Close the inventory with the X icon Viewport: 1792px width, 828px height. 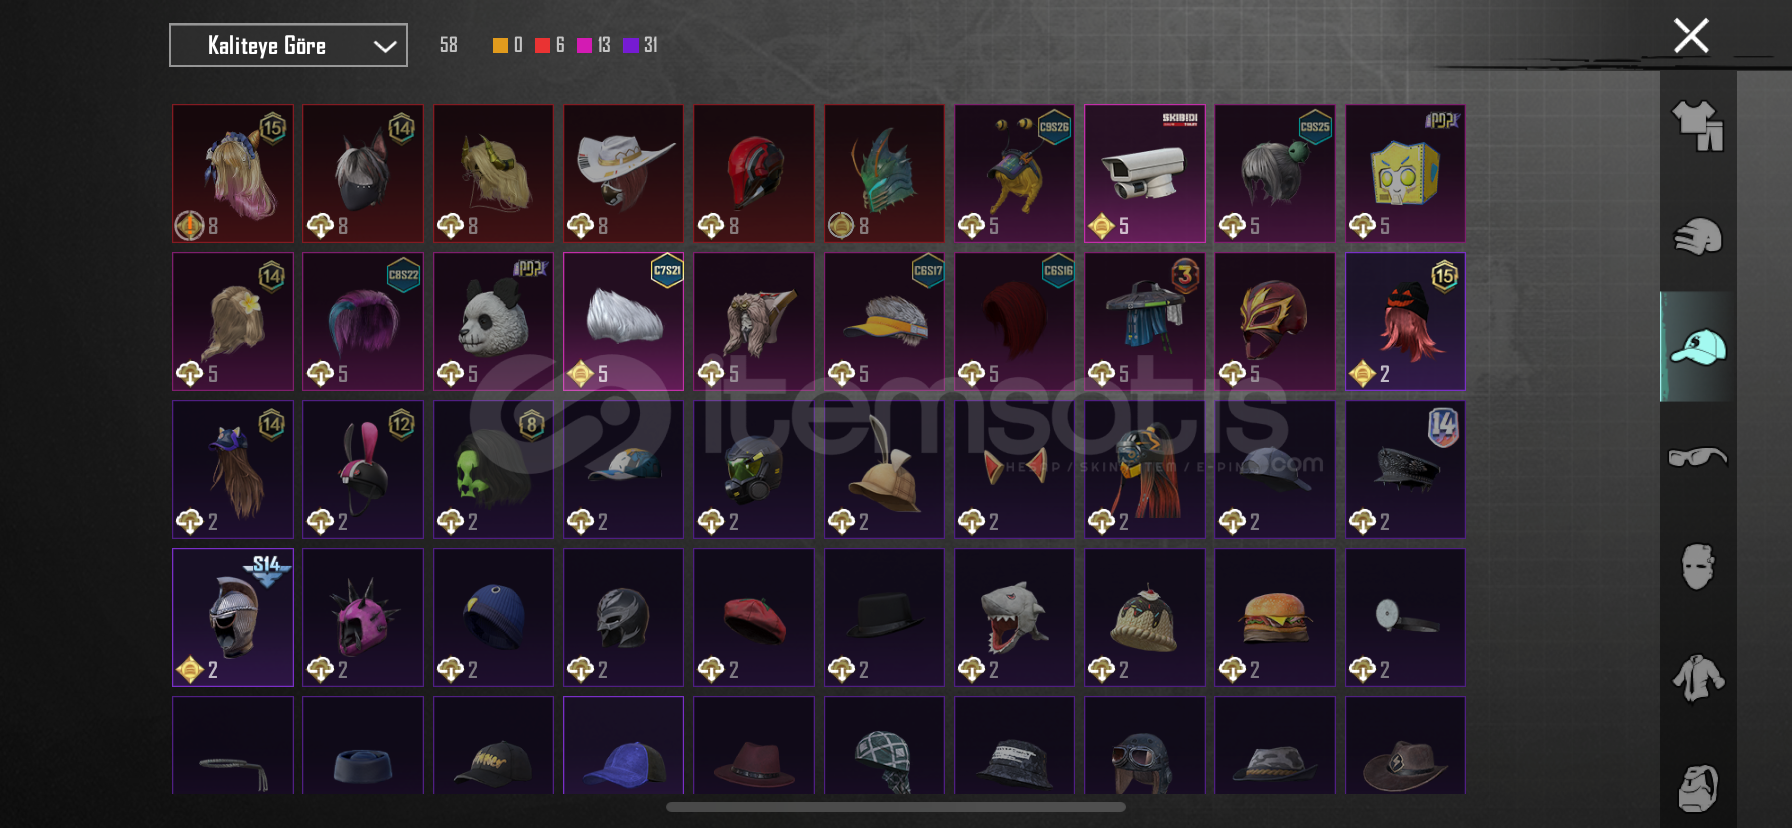pos(1691,36)
